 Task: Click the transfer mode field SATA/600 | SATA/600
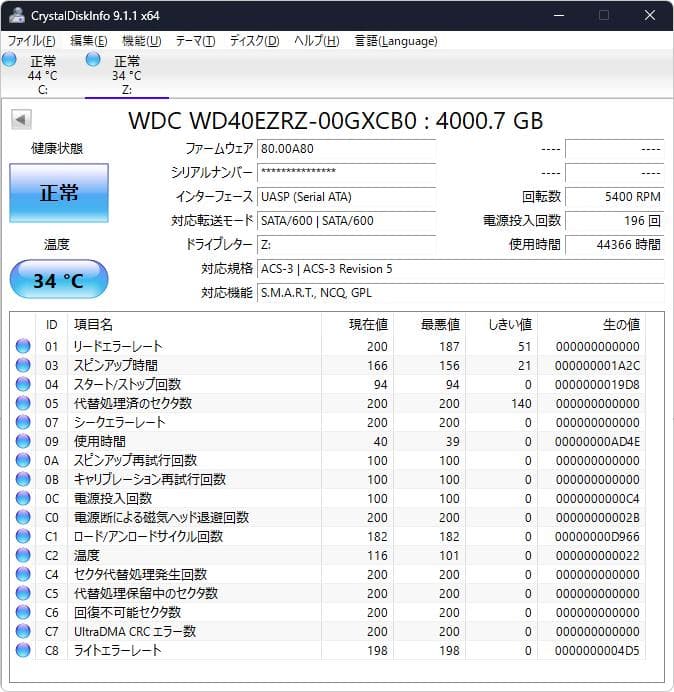pos(346,221)
